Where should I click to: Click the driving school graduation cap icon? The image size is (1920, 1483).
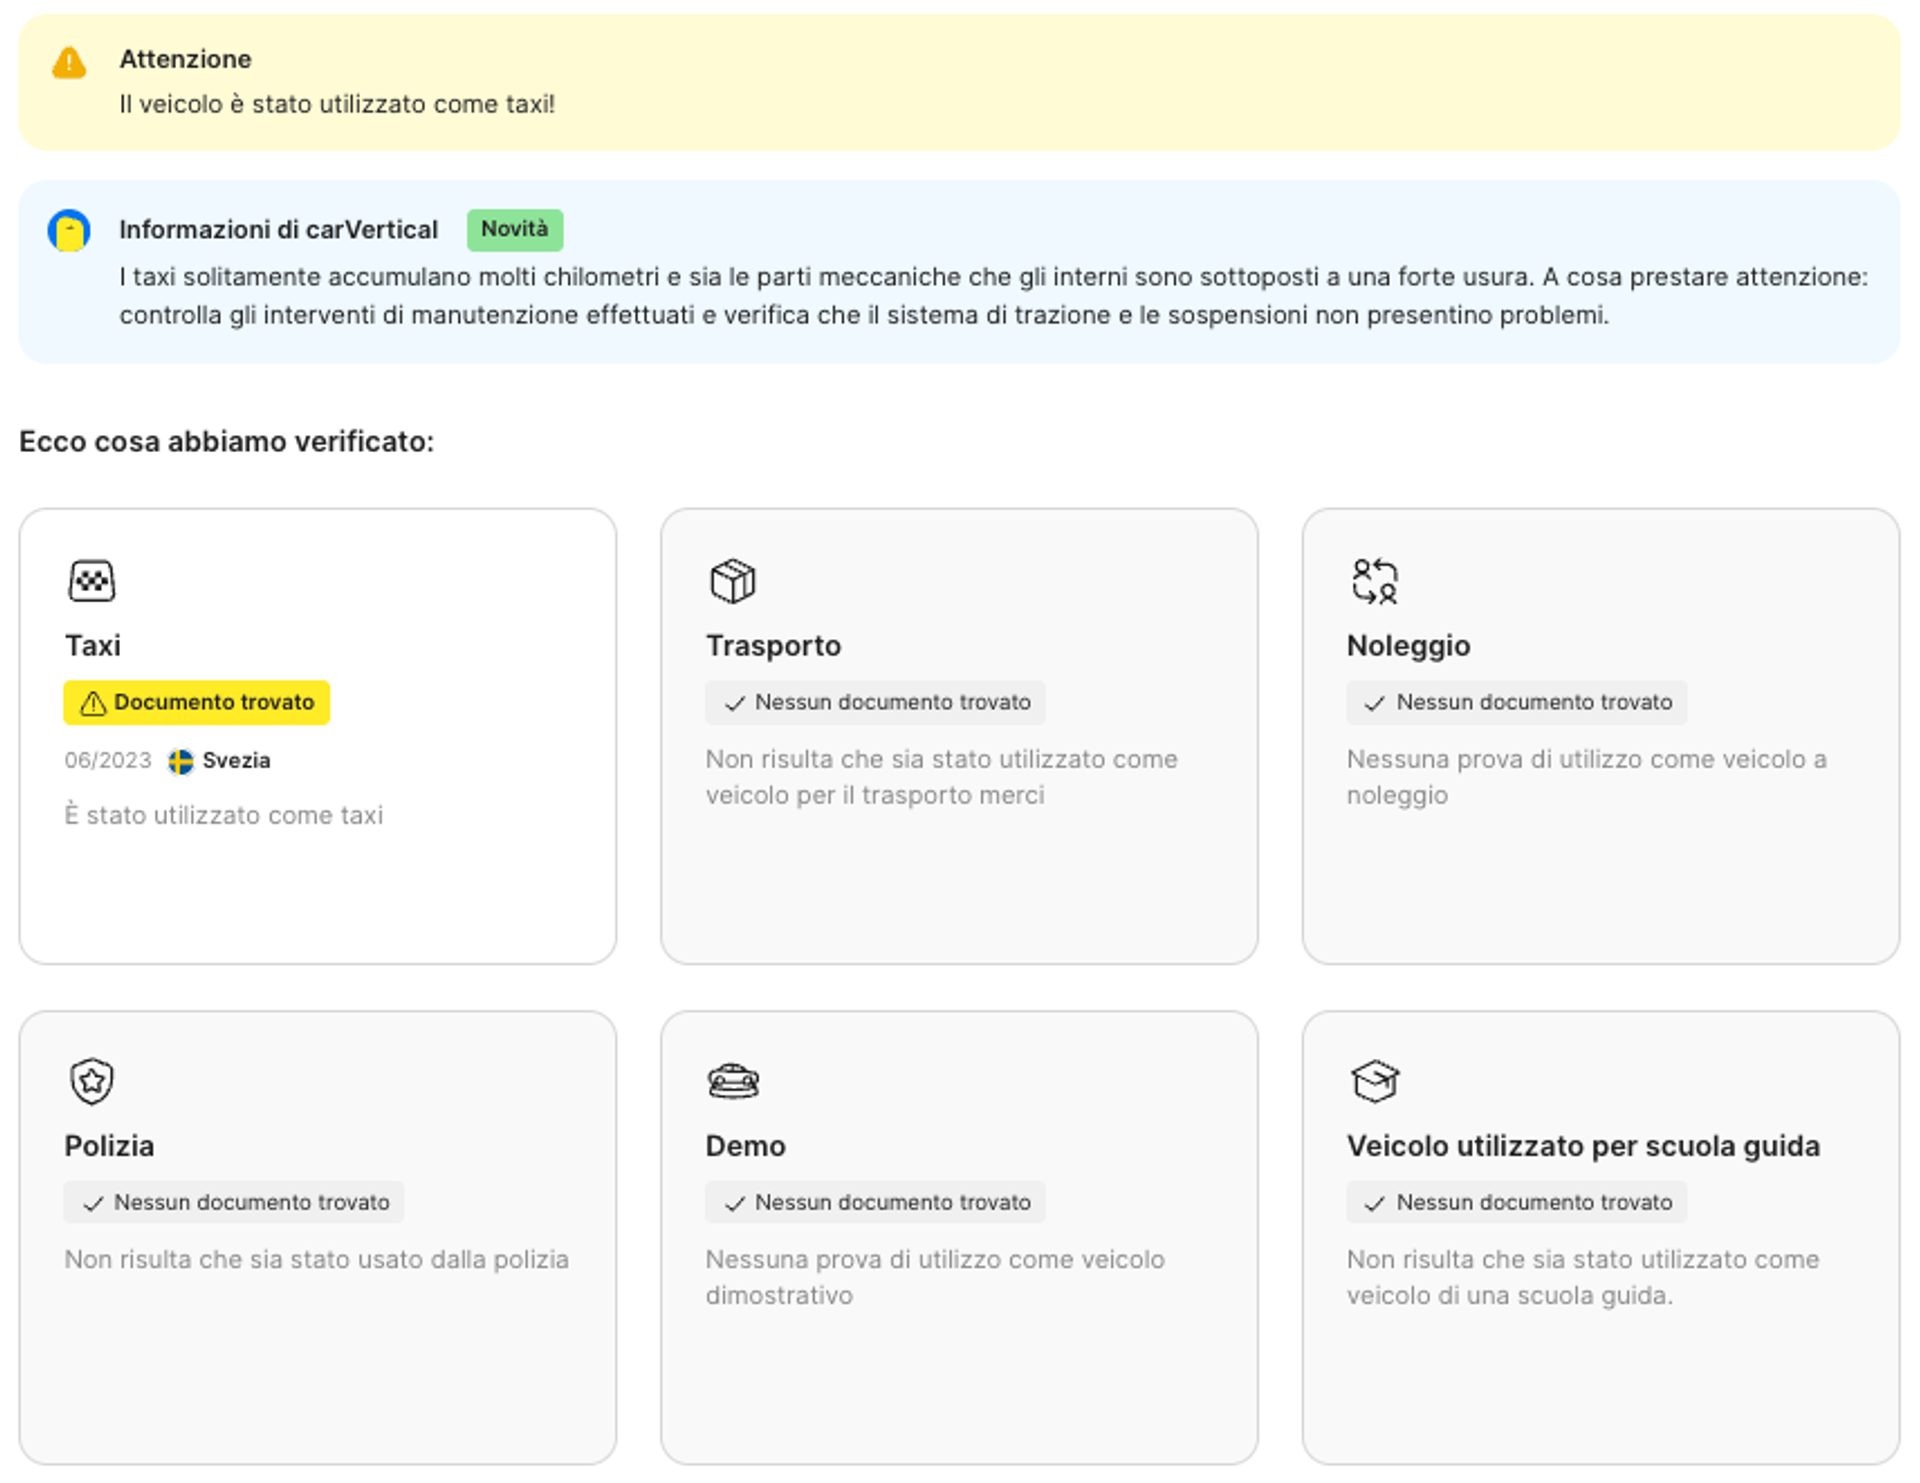tap(1374, 1081)
